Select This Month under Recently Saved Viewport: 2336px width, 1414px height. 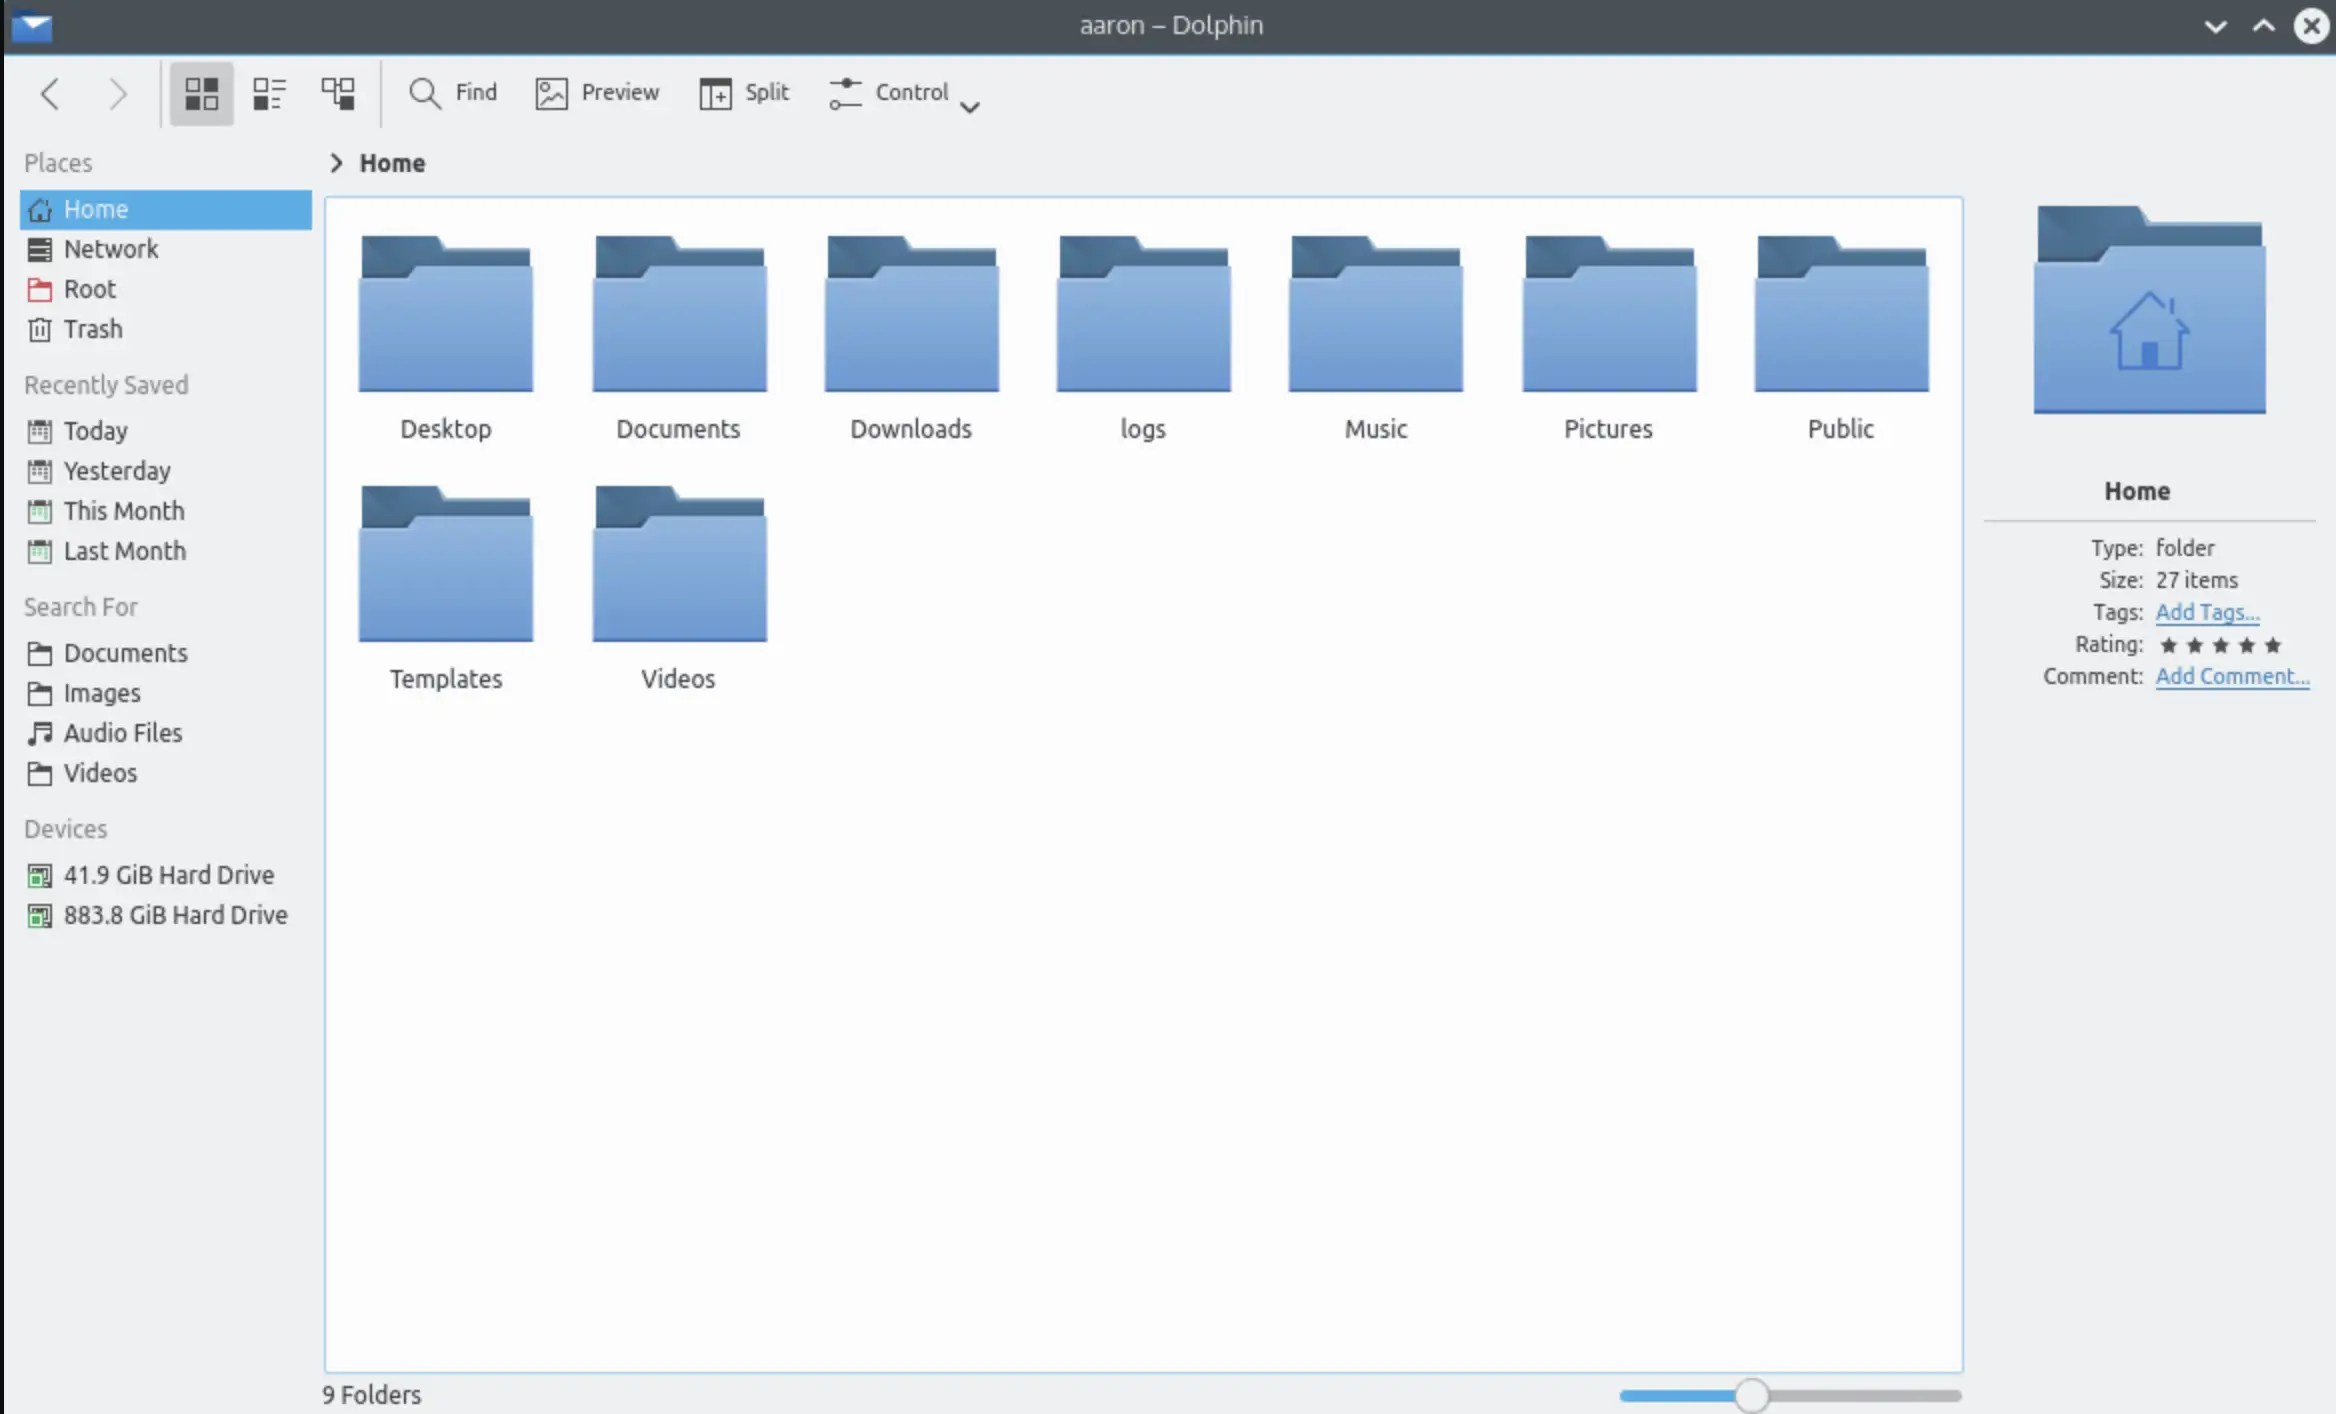point(121,510)
